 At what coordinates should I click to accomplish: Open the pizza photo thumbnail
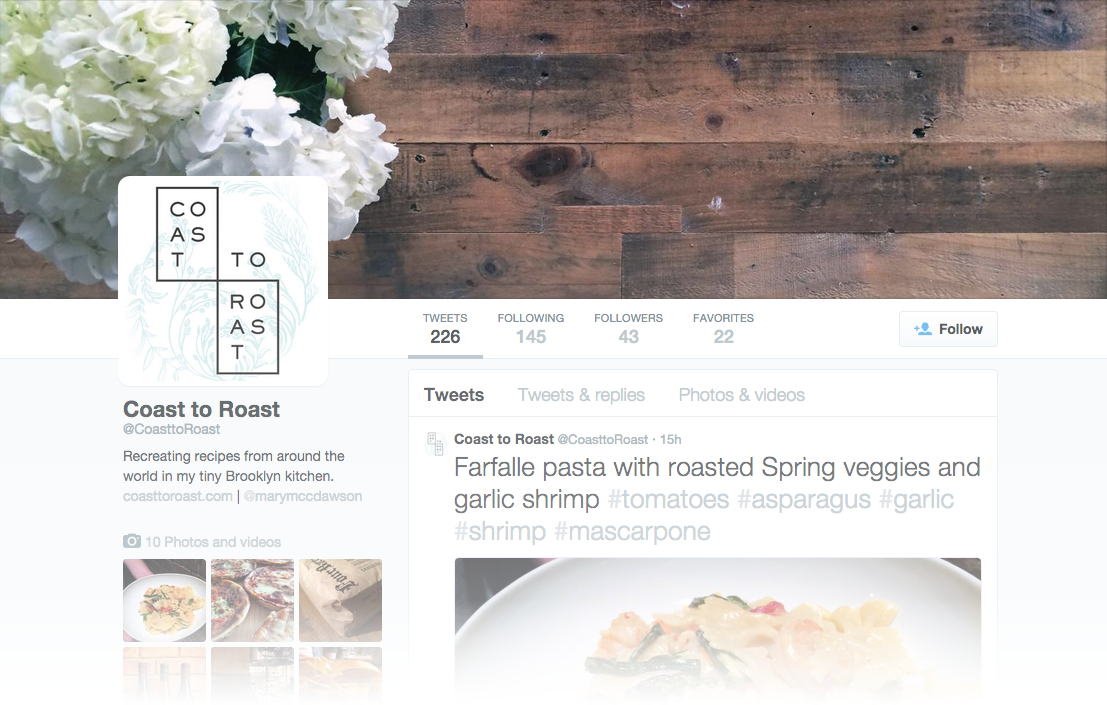coord(252,601)
